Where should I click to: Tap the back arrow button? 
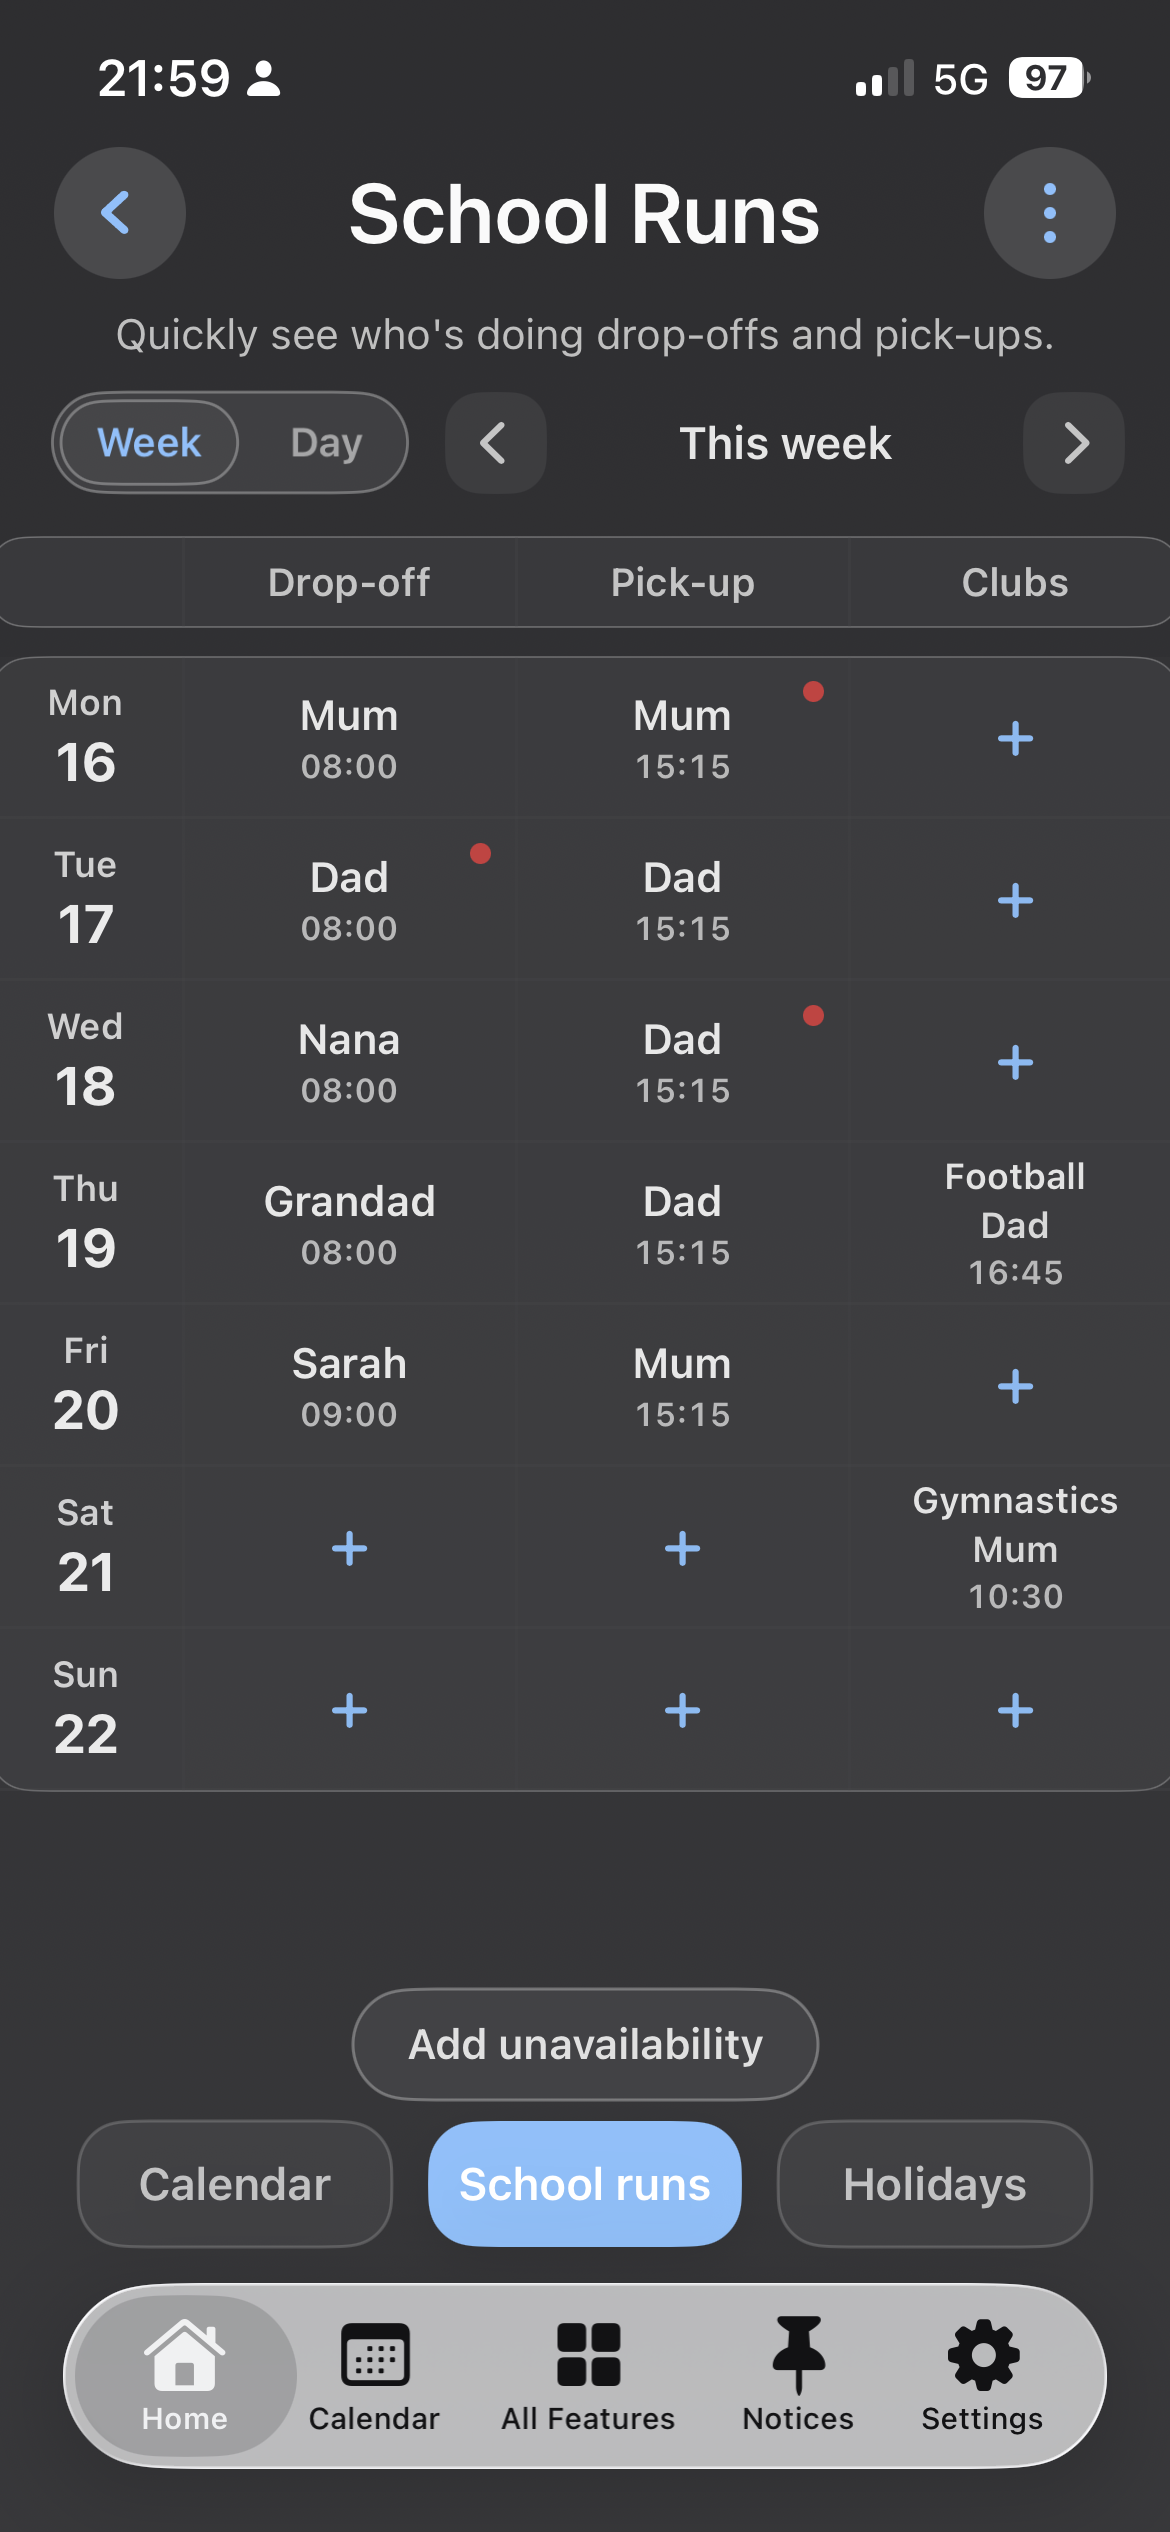[x=119, y=213]
